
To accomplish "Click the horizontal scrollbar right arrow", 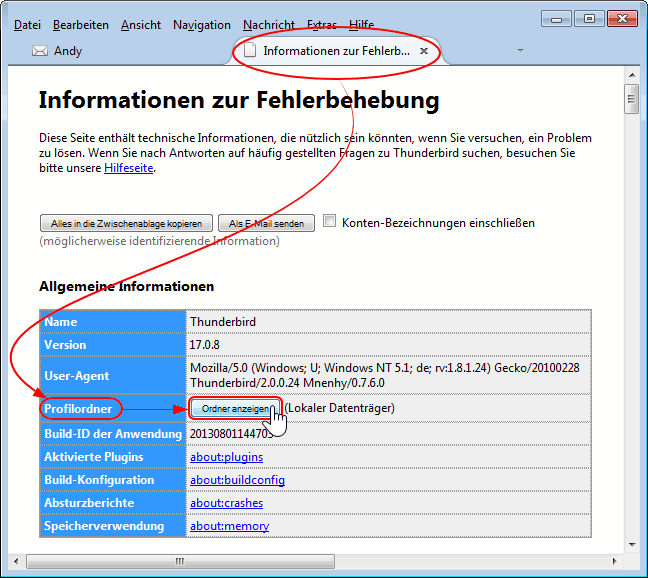I will [x=614, y=560].
